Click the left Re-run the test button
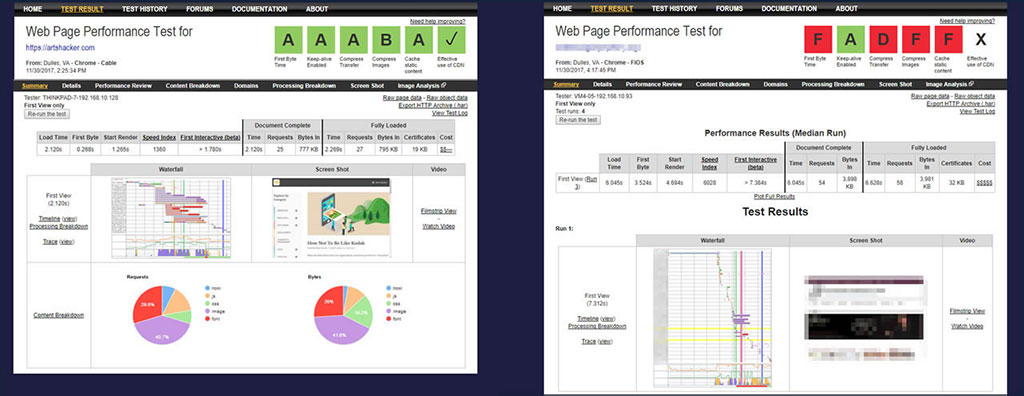 click(46, 114)
